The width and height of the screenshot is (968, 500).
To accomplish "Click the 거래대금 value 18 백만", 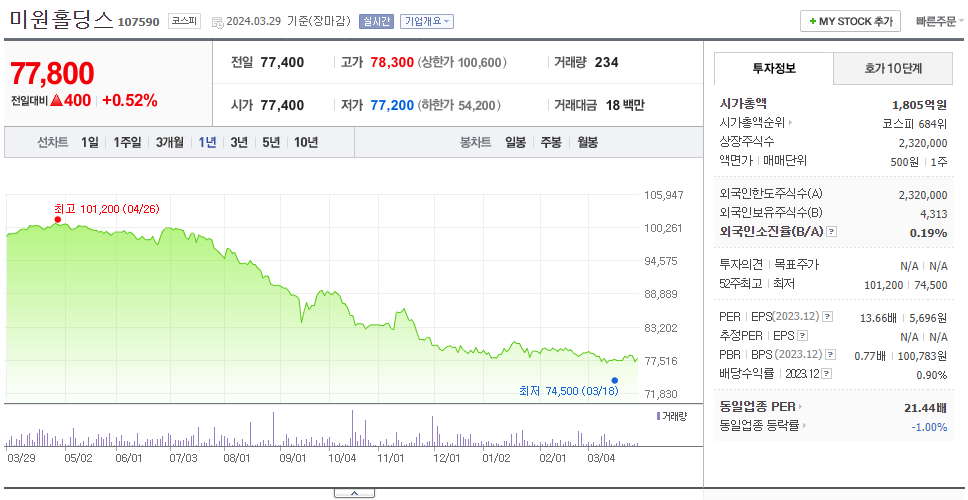I will click(x=625, y=106).
